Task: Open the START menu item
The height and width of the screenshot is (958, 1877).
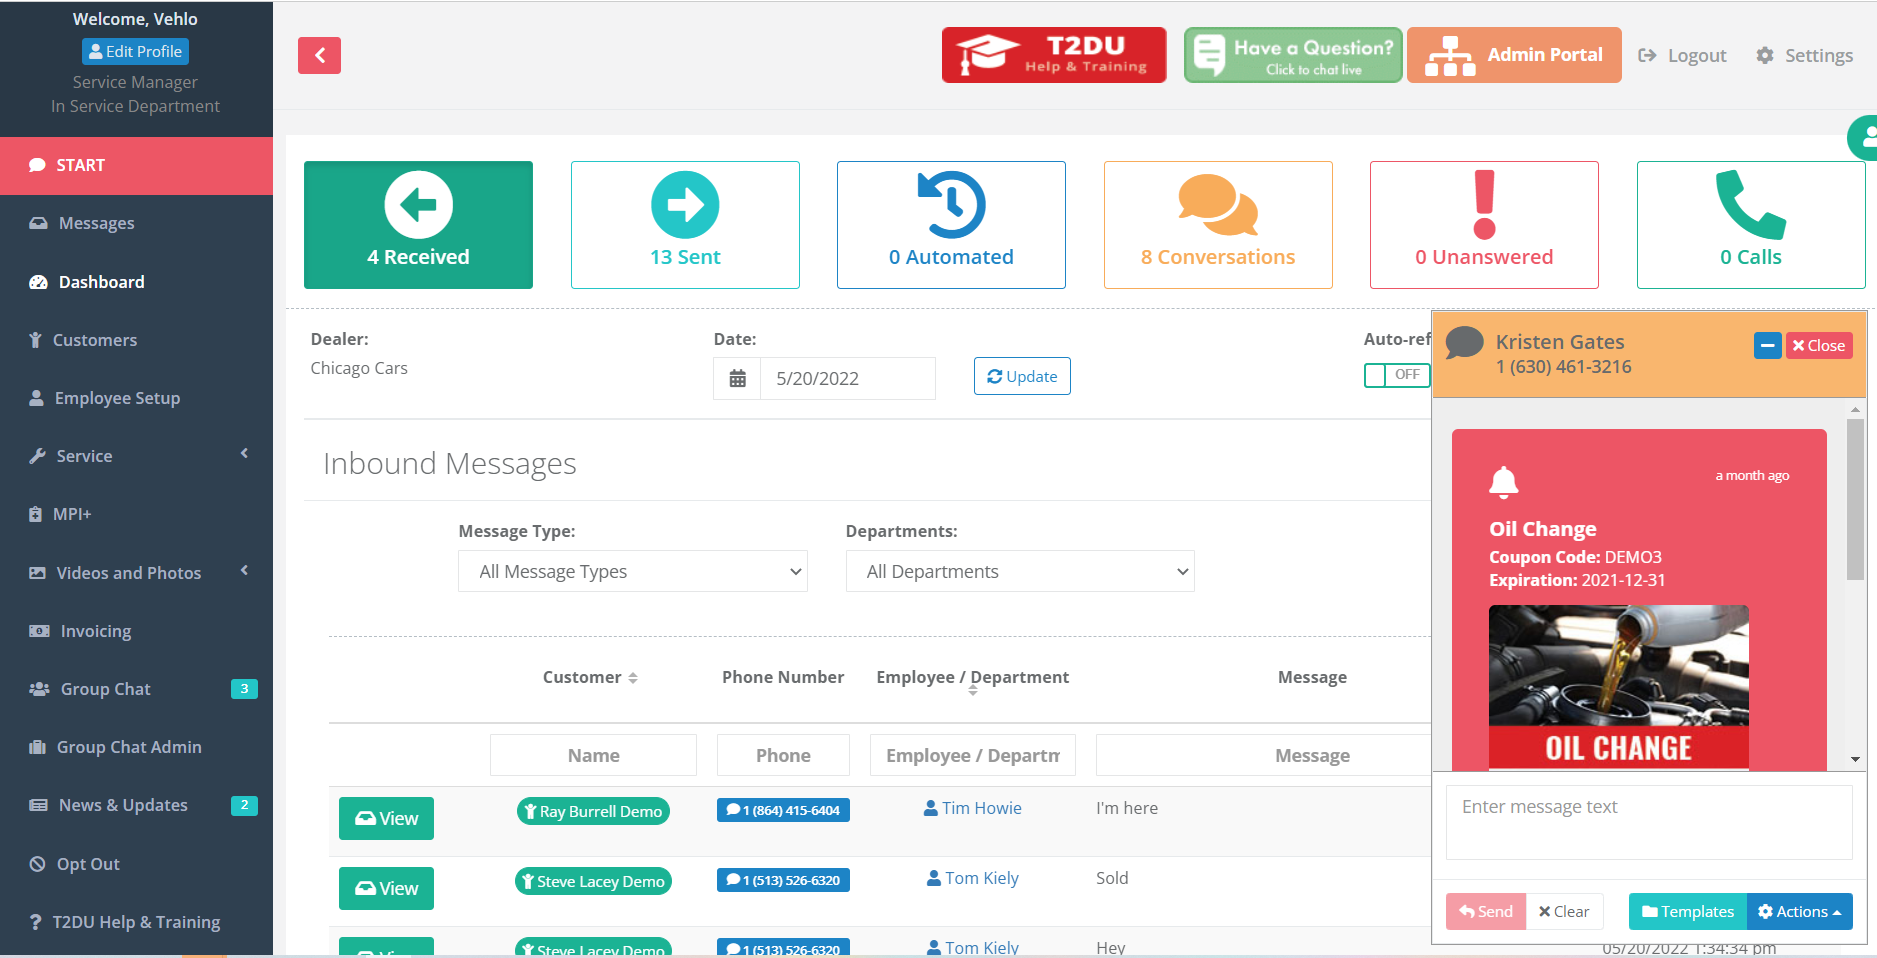Action: pos(82,165)
